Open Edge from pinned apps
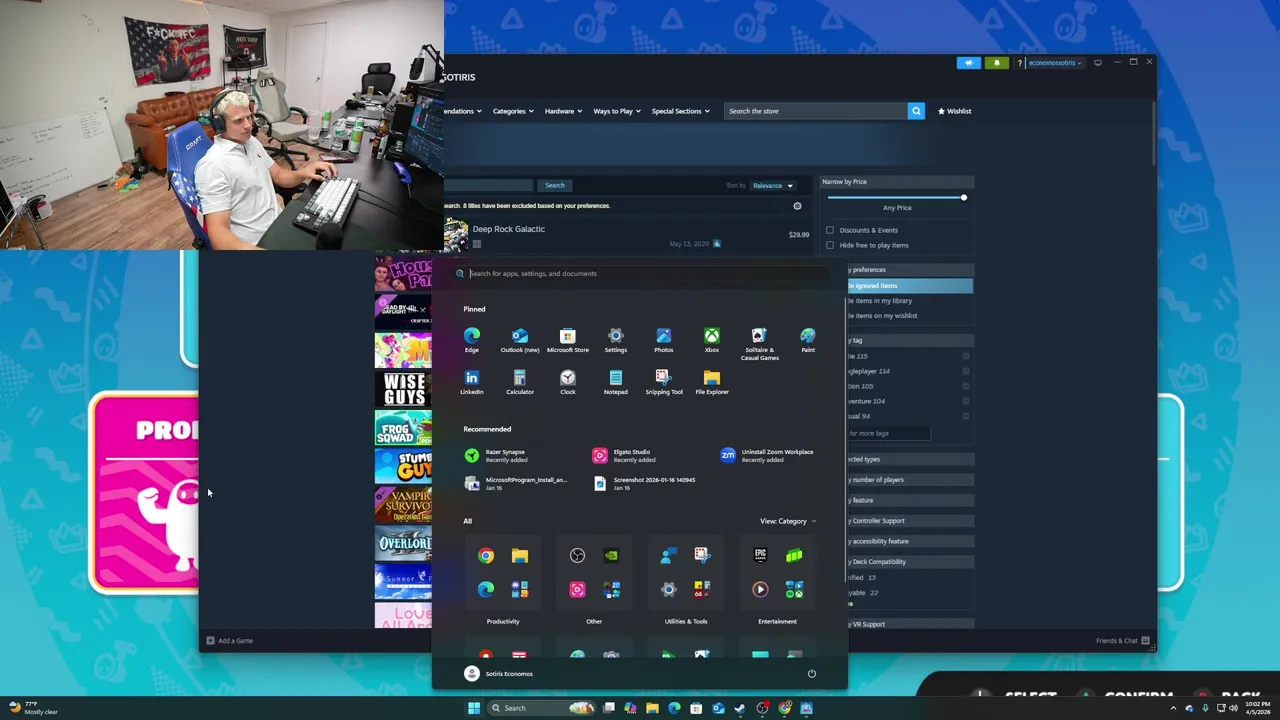The width and height of the screenshot is (1280, 720). click(x=471, y=340)
